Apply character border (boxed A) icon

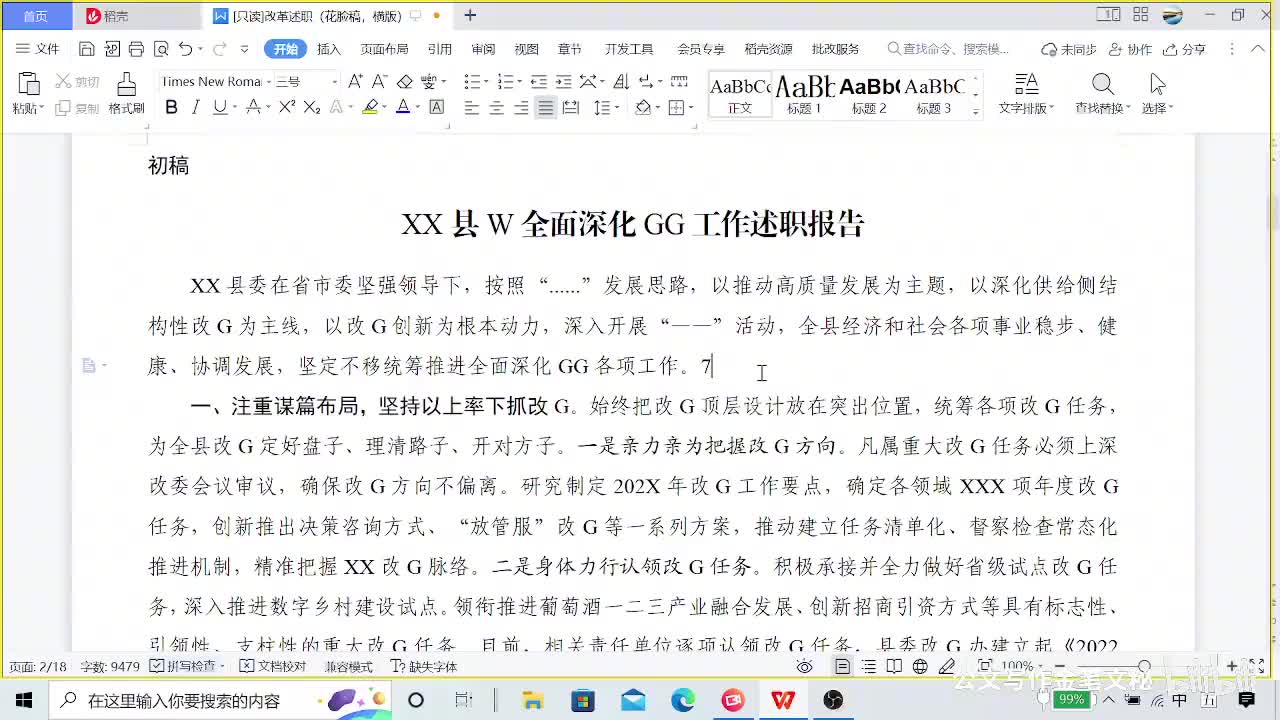point(437,107)
